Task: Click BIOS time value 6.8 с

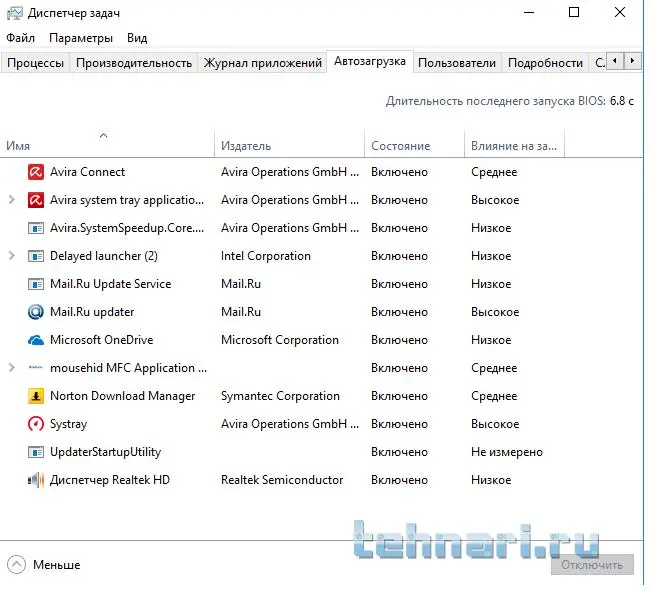Action: (622, 101)
